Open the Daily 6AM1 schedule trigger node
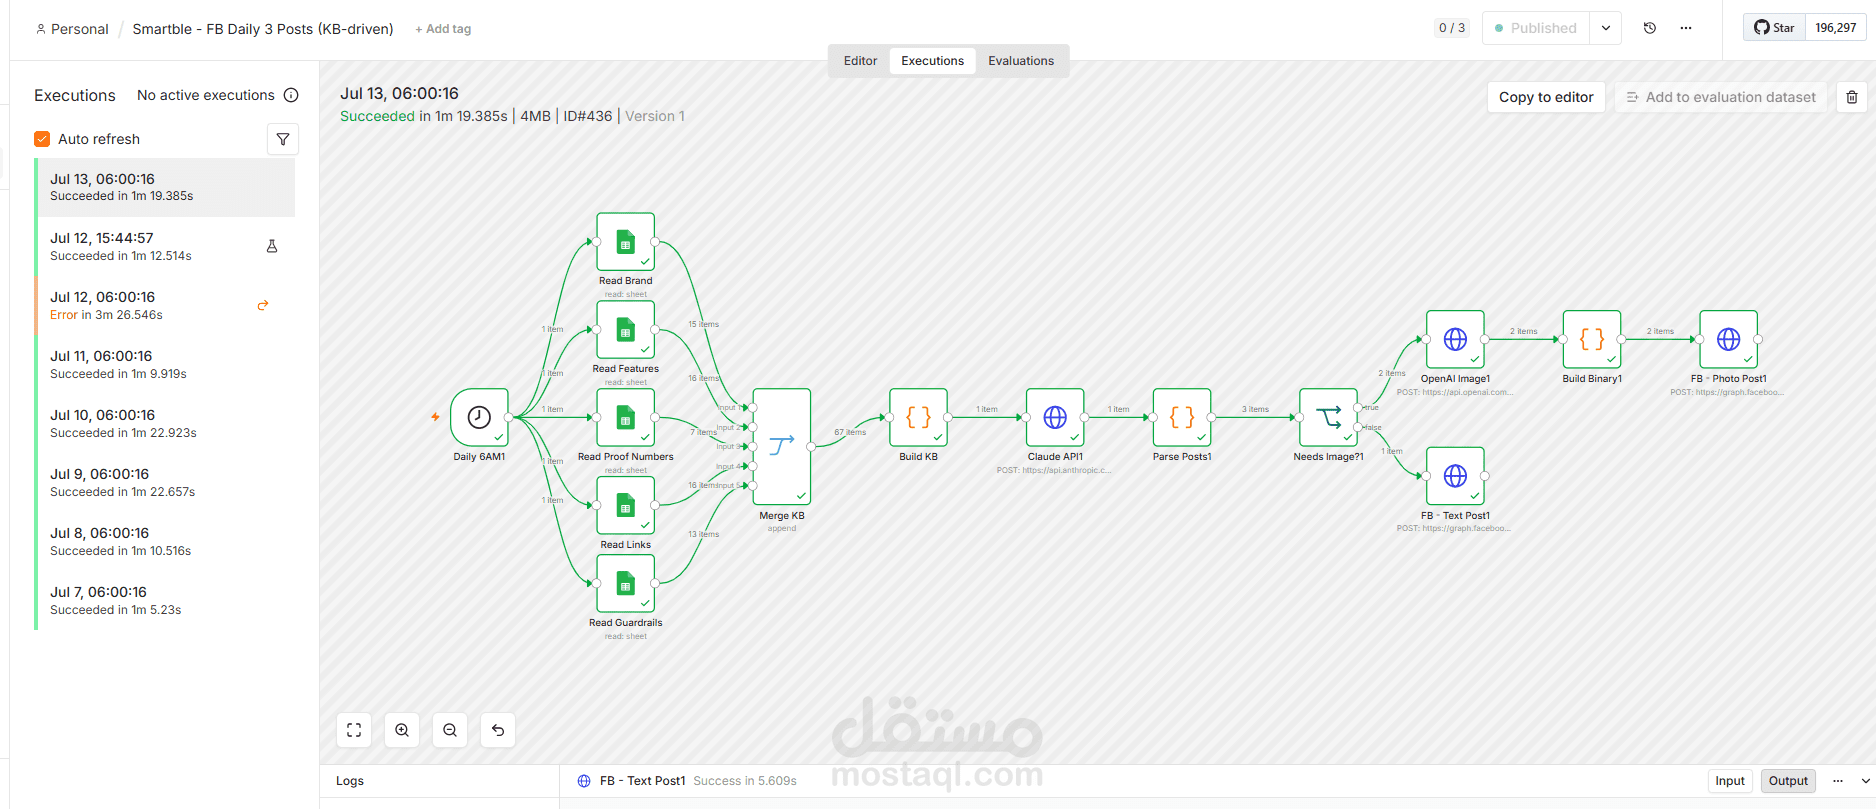This screenshot has height=809, width=1876. tap(479, 417)
